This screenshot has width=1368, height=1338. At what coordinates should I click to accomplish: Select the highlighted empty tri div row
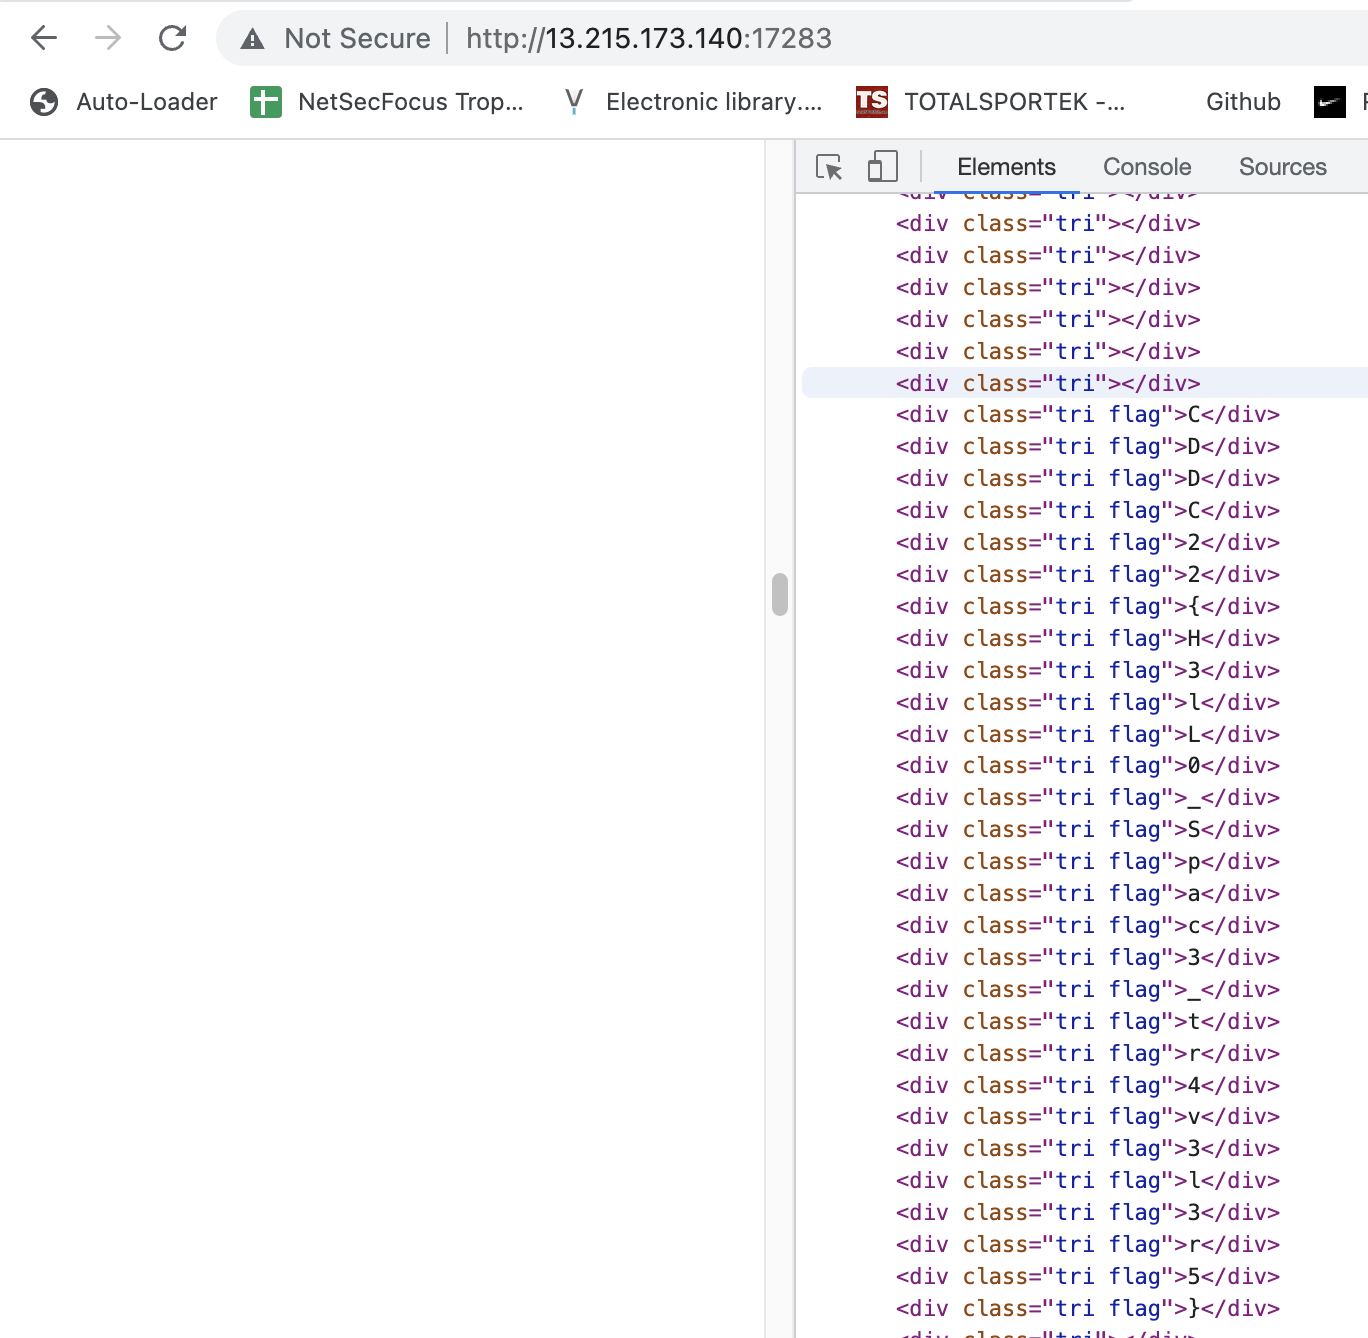click(x=1085, y=383)
